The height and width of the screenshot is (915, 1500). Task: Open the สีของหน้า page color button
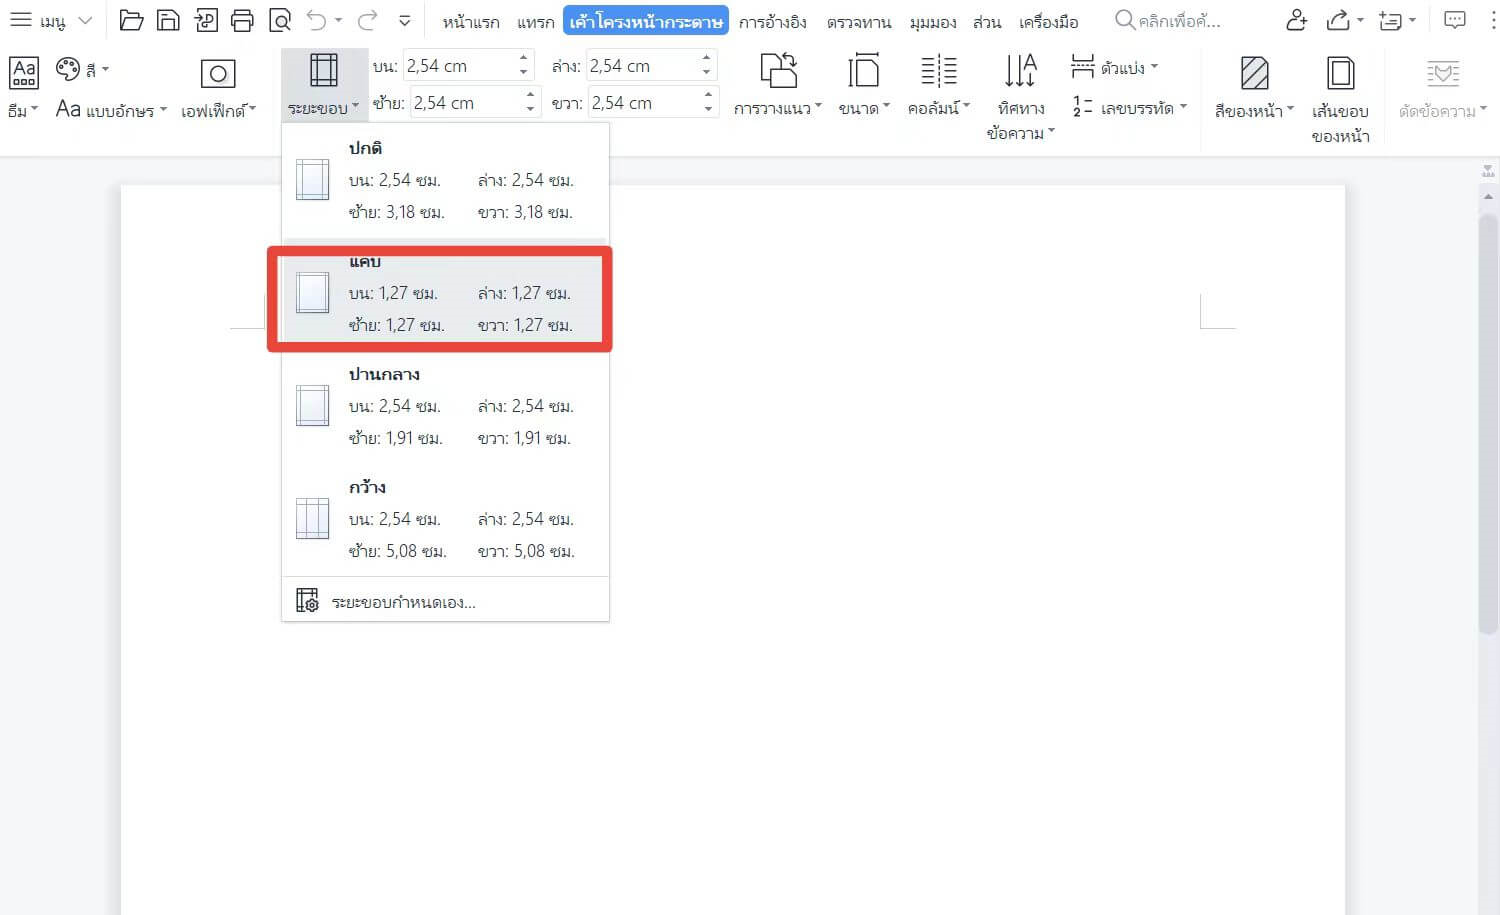1254,87
